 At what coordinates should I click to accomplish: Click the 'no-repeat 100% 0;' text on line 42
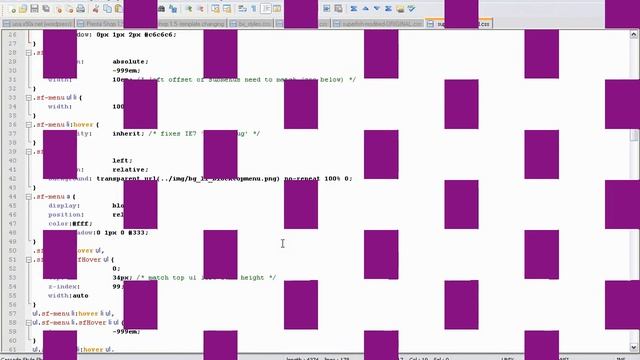click(x=318, y=178)
